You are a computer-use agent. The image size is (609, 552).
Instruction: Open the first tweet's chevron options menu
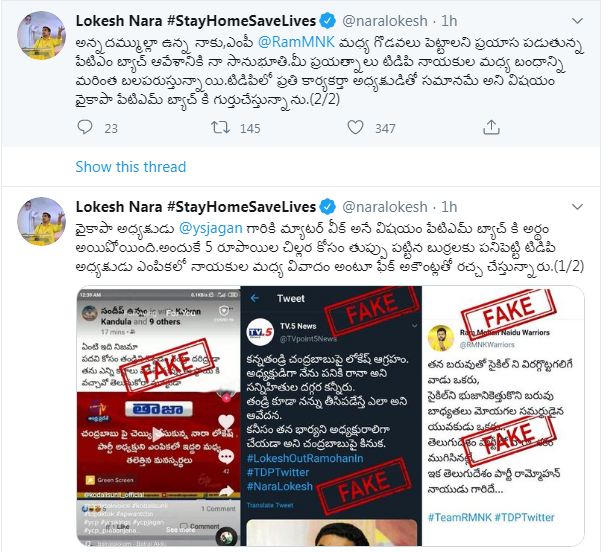(x=578, y=21)
